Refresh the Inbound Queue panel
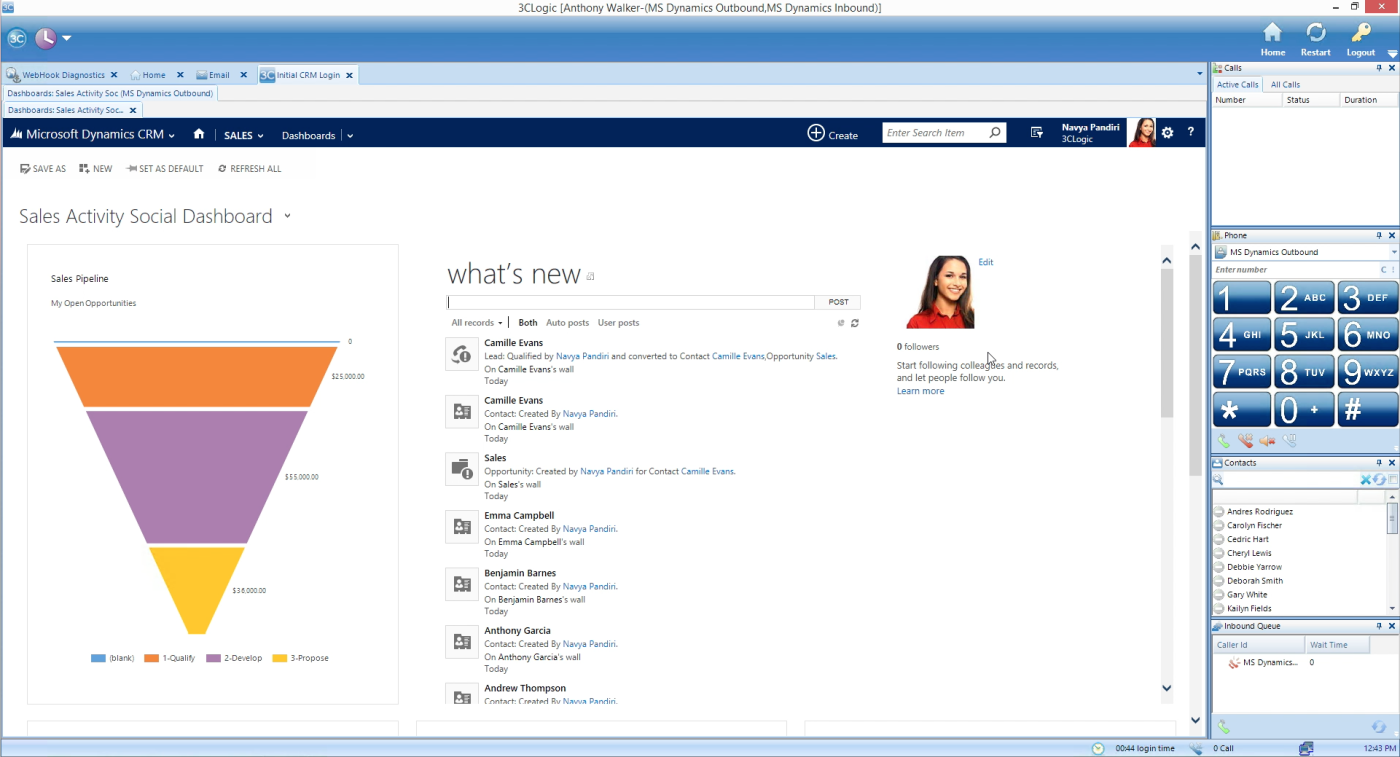 (x=1379, y=727)
